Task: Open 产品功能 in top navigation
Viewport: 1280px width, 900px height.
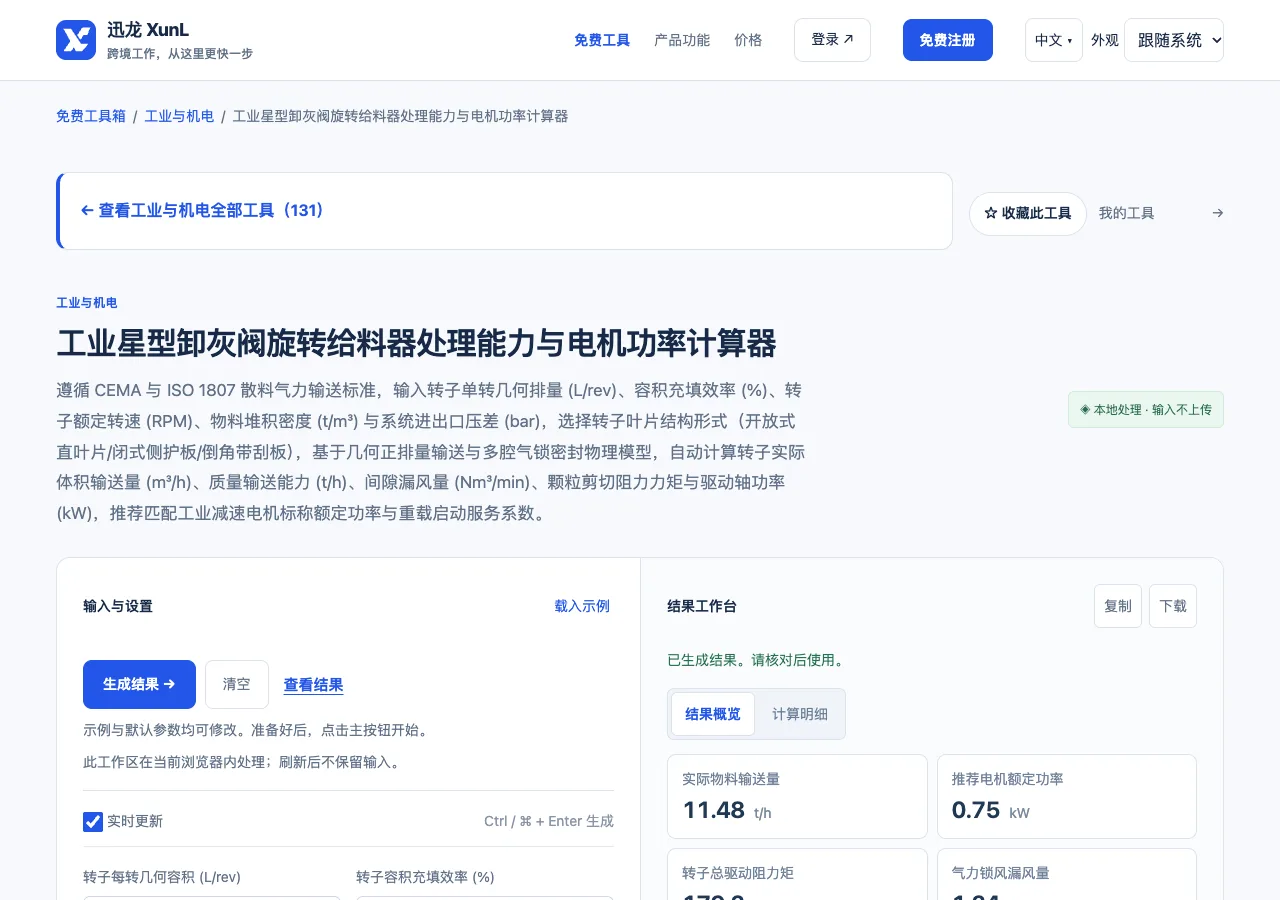Action: [682, 40]
